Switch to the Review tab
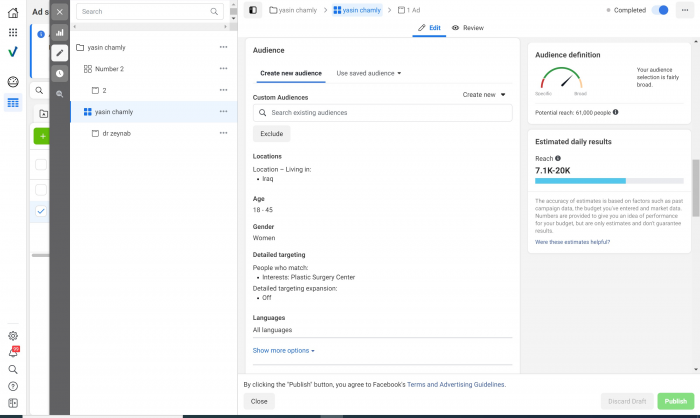This screenshot has height=418, width=700. click(x=468, y=28)
